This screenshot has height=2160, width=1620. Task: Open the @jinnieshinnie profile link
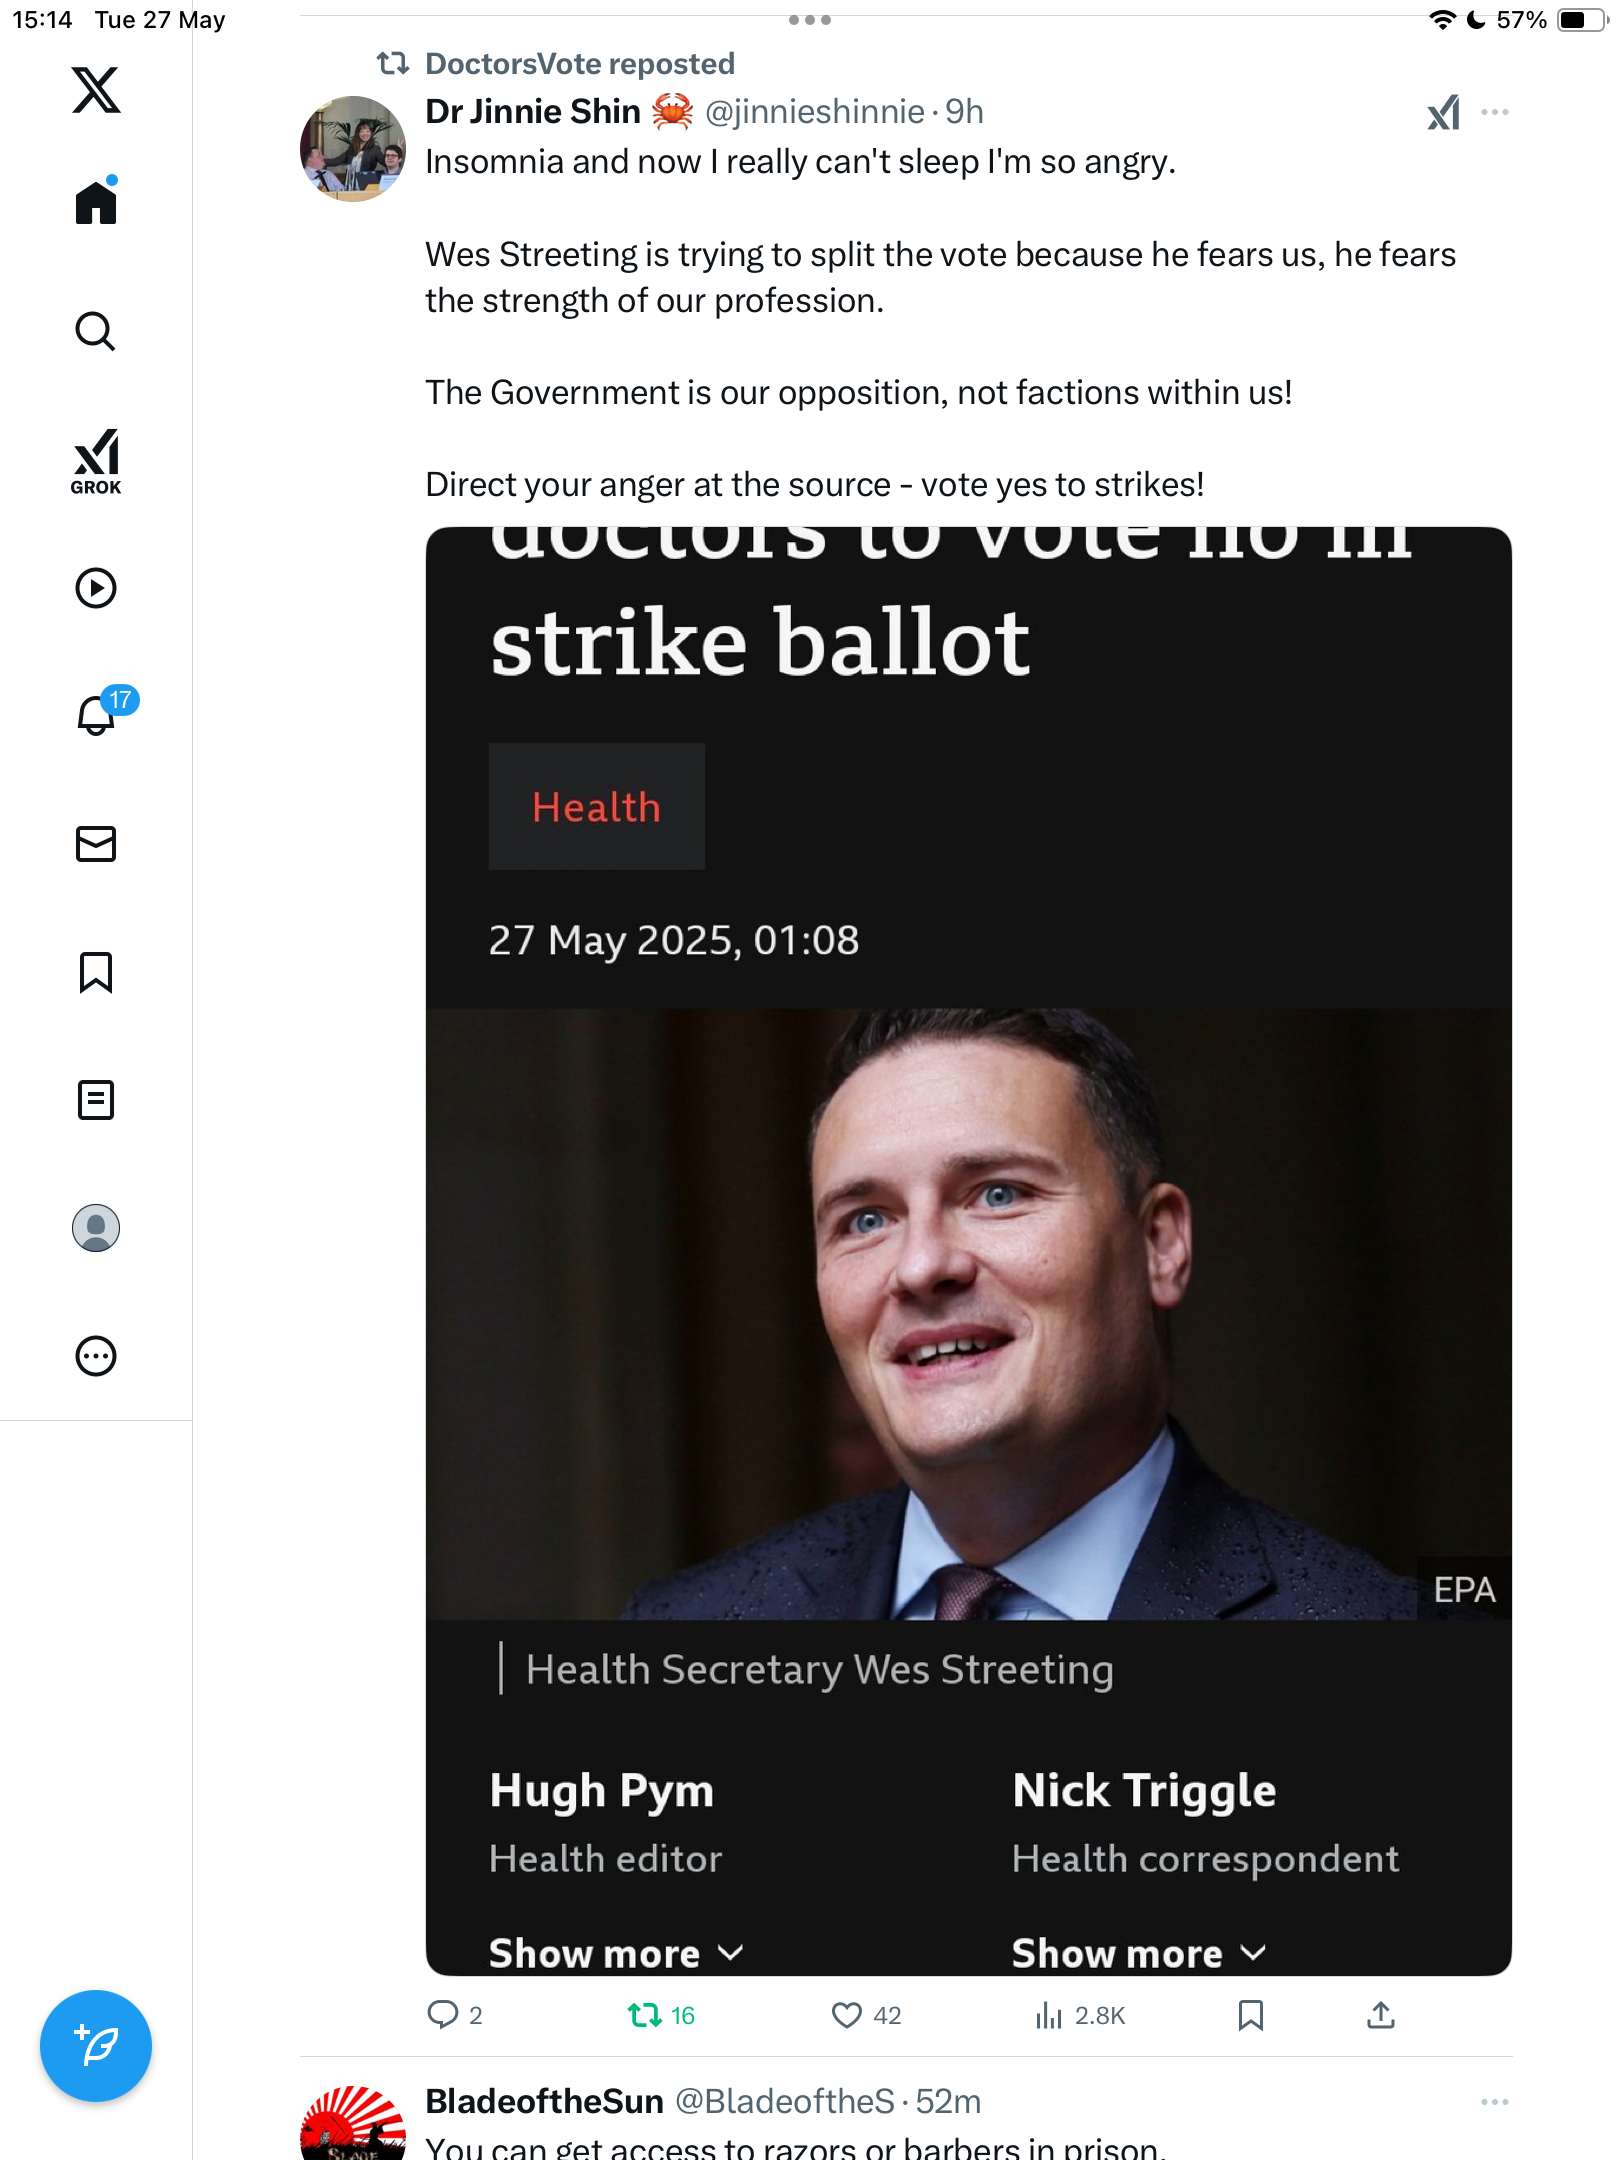click(815, 111)
